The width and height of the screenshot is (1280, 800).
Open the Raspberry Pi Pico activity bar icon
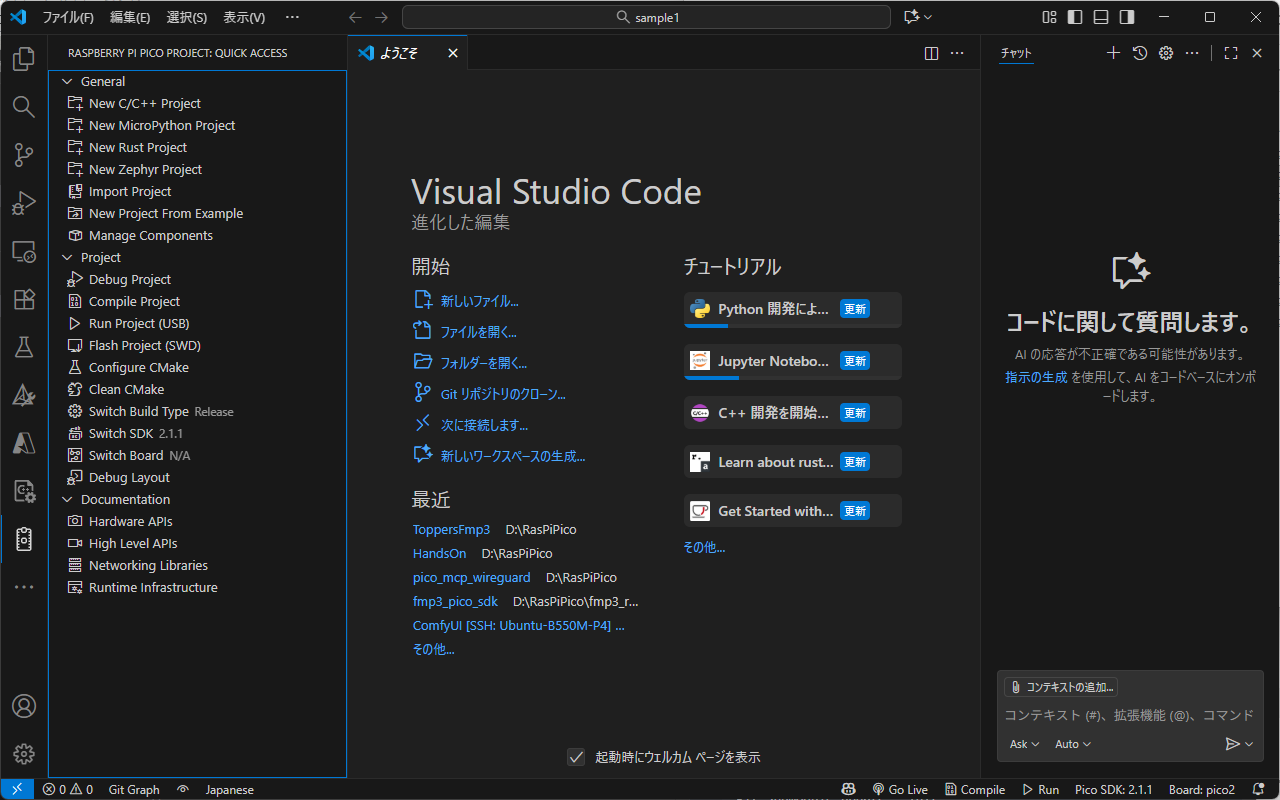click(x=24, y=539)
